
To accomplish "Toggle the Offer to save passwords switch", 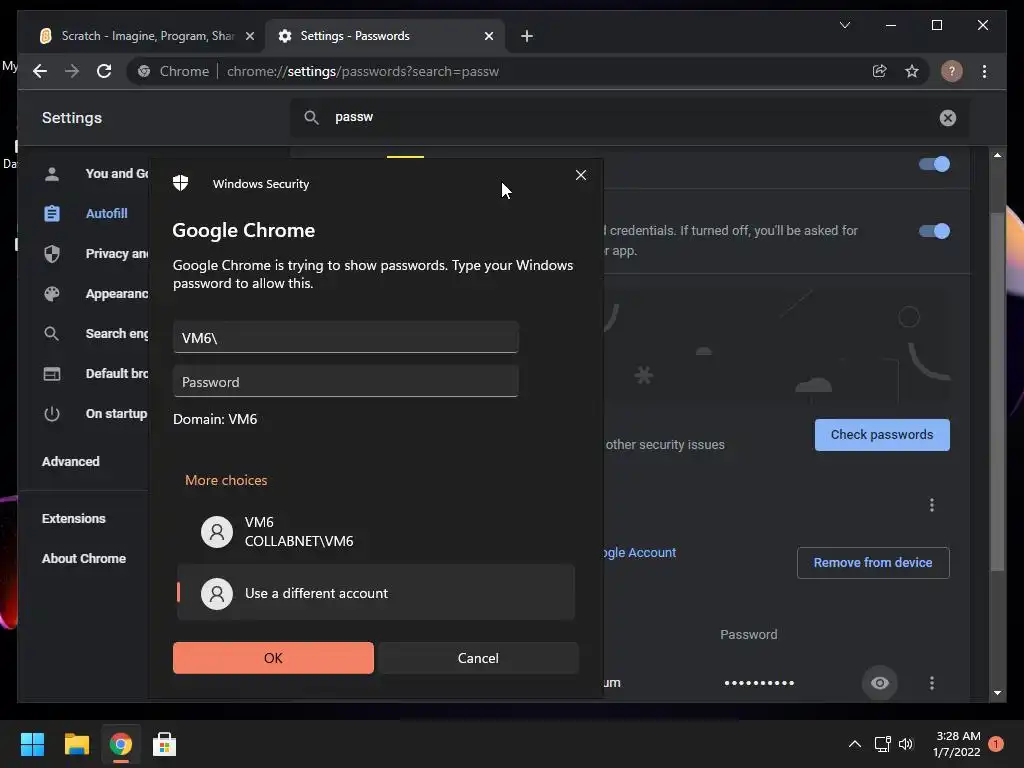I will coord(935,164).
